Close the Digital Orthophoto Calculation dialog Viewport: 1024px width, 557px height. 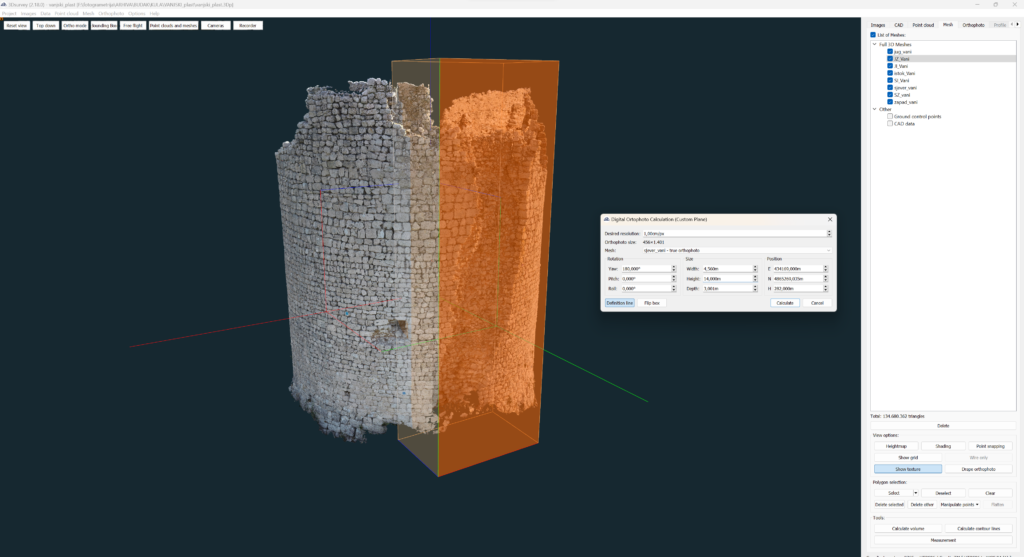click(829, 219)
